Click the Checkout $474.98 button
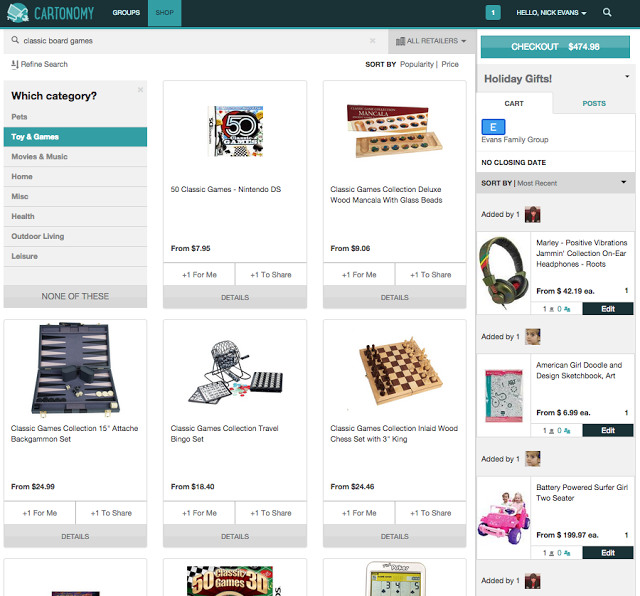 [x=555, y=47]
